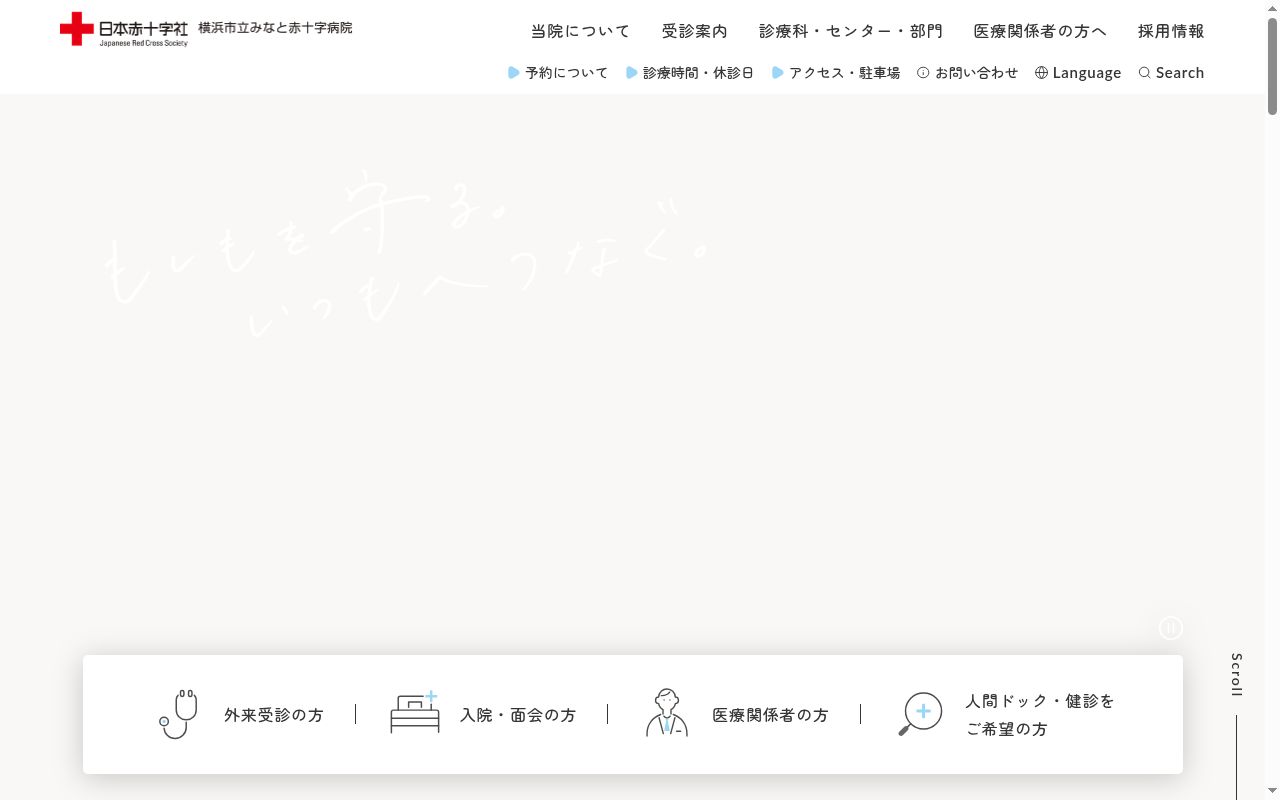Click the globe icon beside Language

[x=1041, y=73]
